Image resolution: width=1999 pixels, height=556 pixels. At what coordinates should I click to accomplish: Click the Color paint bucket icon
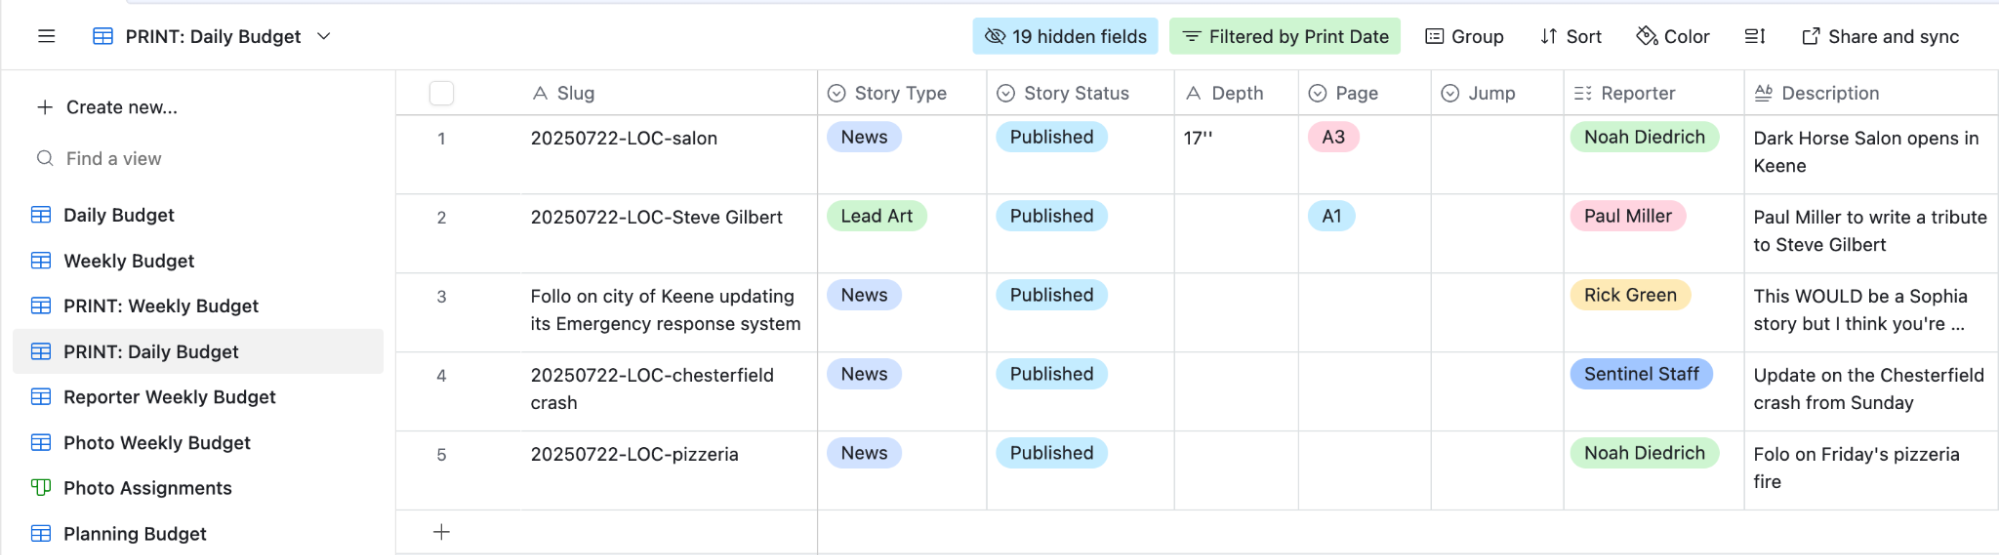tap(1646, 36)
